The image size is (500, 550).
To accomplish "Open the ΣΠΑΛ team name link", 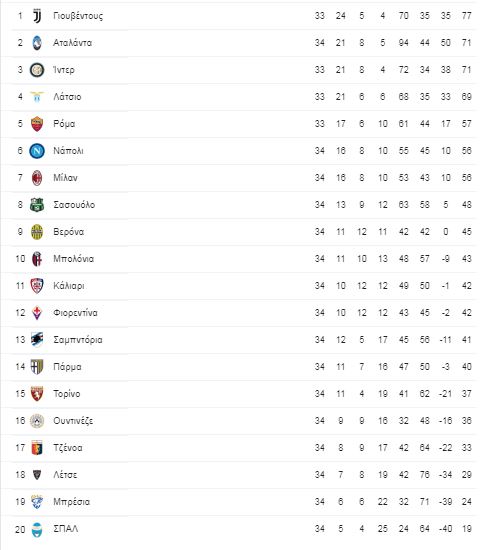I will 66,529.
